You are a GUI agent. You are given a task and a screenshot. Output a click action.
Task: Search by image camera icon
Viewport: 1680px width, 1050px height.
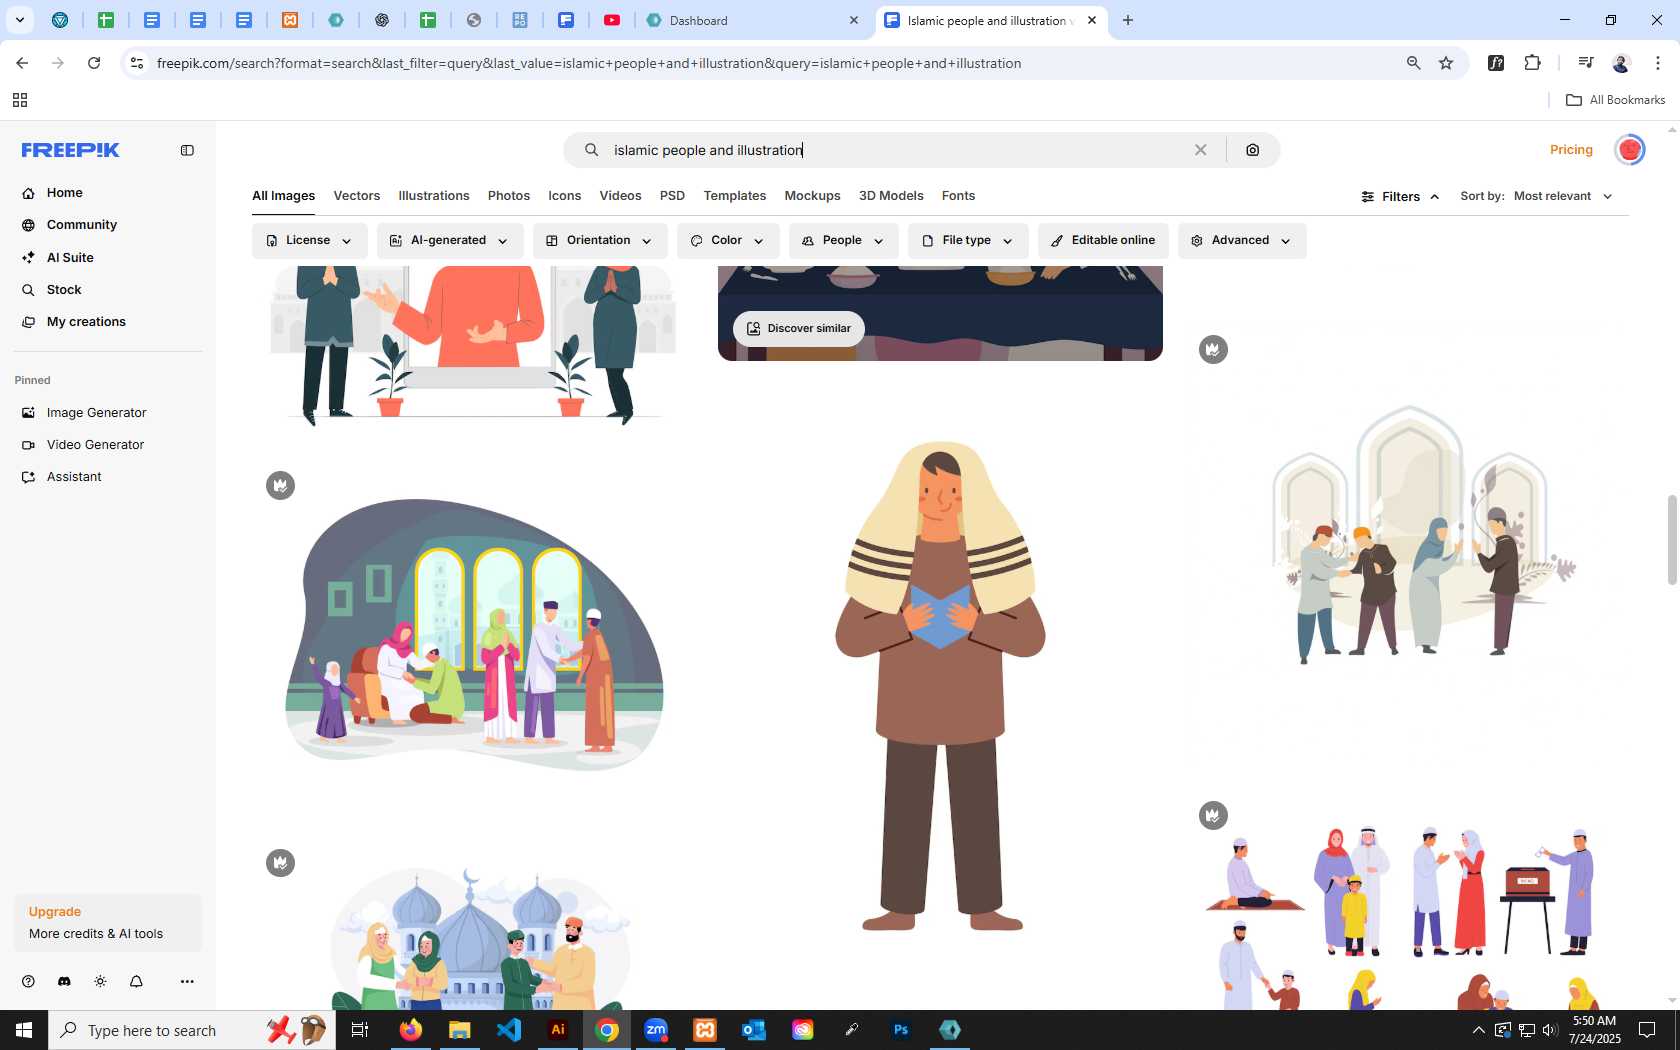pyautogui.click(x=1252, y=150)
